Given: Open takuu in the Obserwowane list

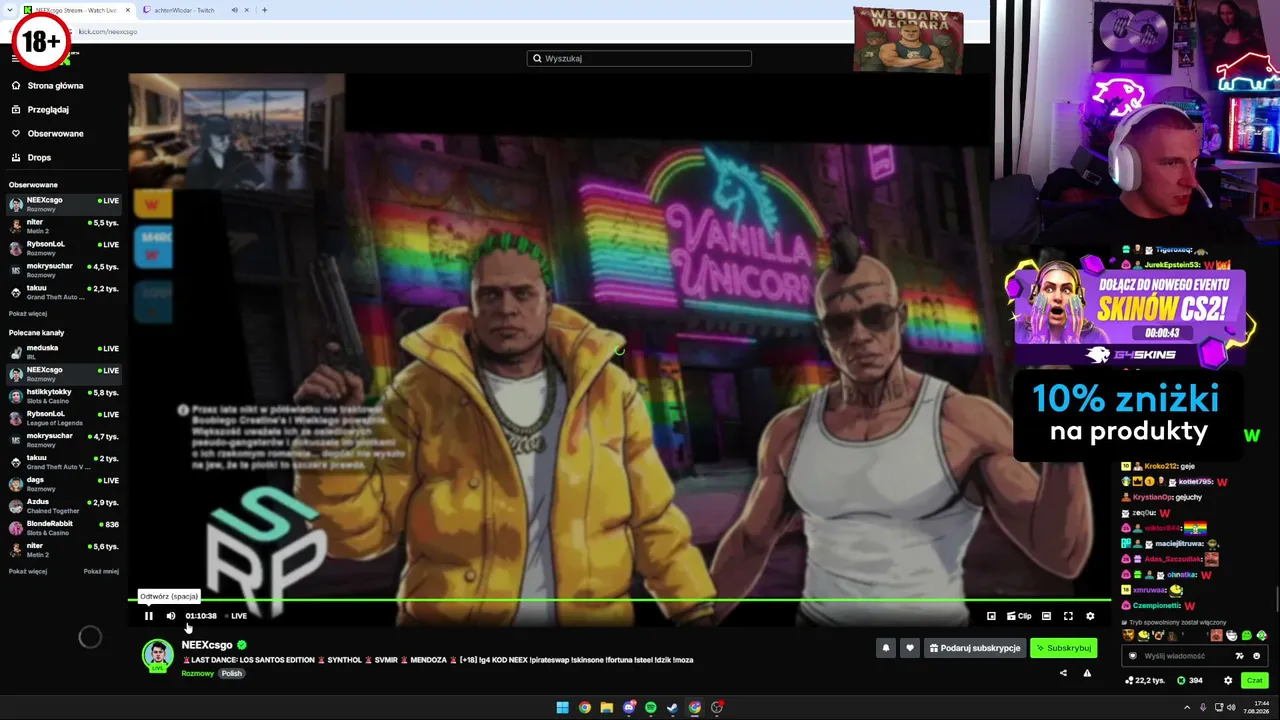Looking at the screenshot, I should point(64,293).
